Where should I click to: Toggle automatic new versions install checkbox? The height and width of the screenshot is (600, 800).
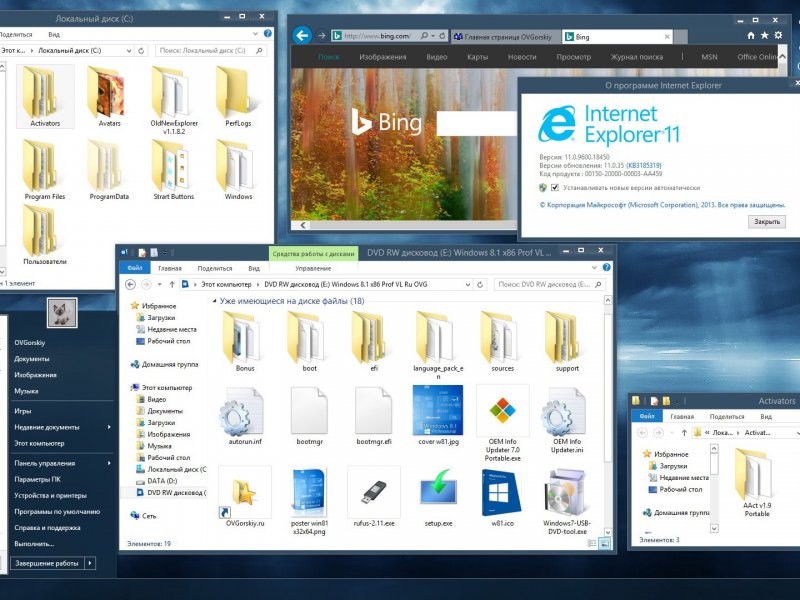(555, 188)
